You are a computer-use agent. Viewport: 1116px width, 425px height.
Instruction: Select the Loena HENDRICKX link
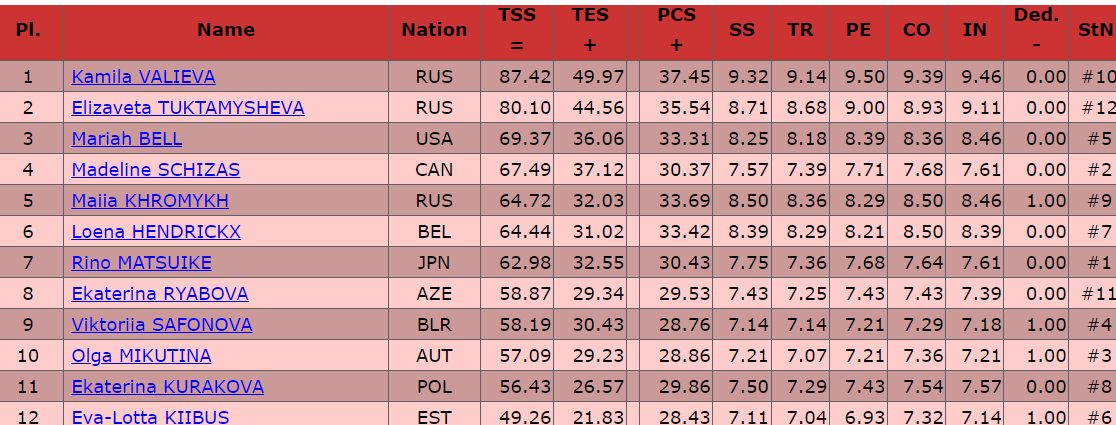coord(156,232)
